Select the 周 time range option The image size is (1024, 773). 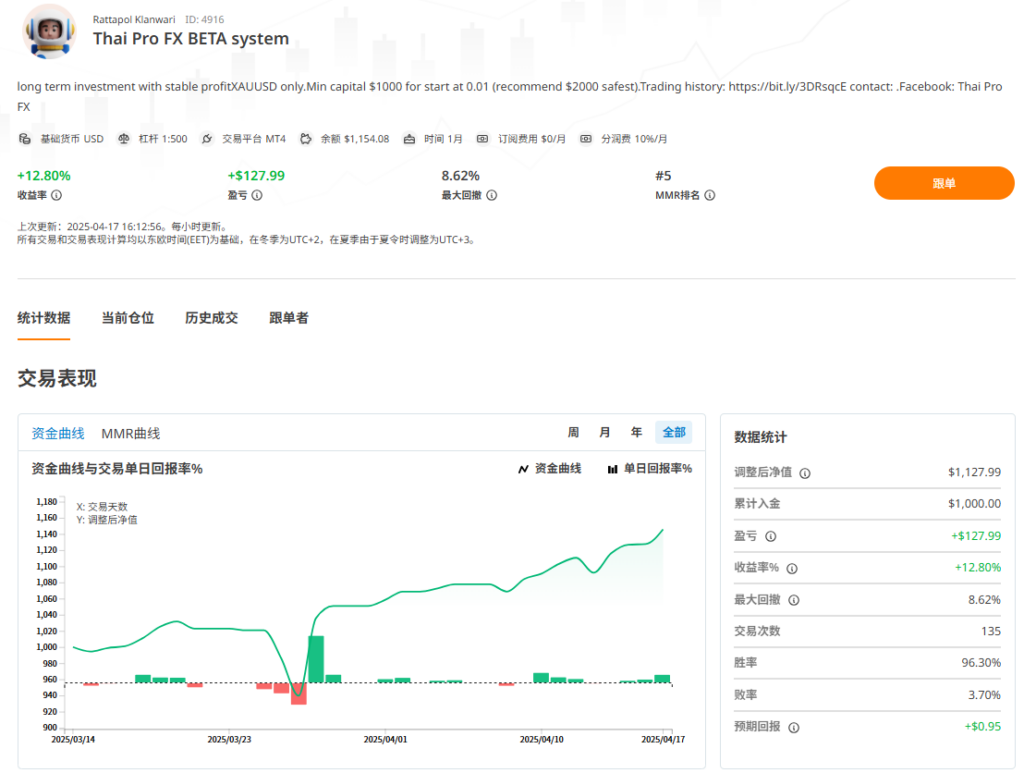pos(571,432)
